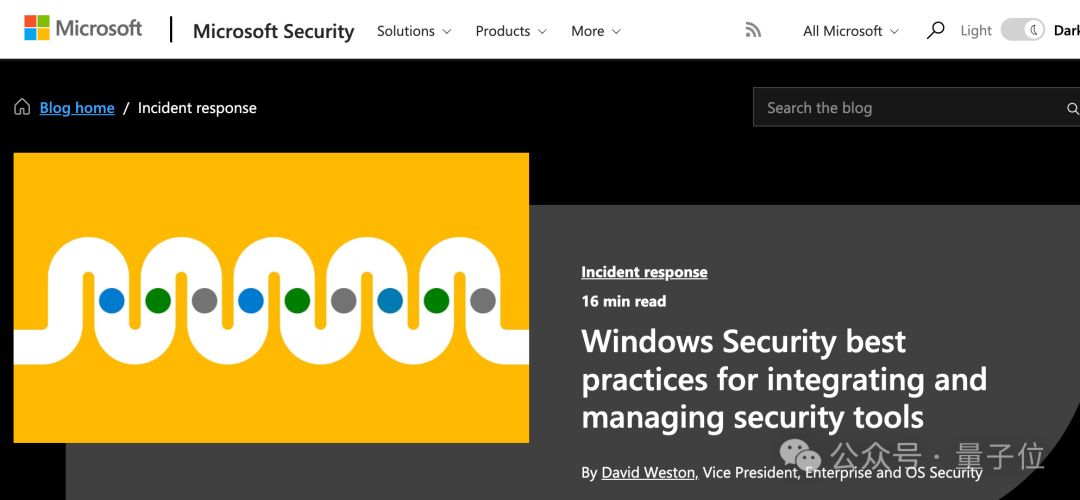The image size is (1080, 500).
Task: Go to the Blog home link
Action: pyautogui.click(x=77, y=108)
